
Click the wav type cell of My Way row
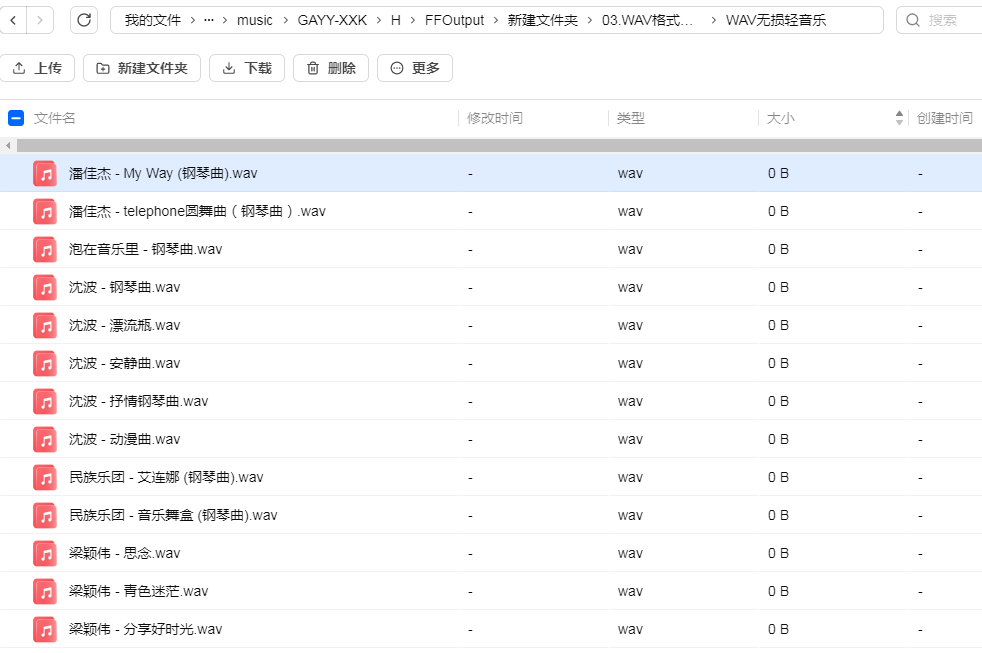point(630,174)
